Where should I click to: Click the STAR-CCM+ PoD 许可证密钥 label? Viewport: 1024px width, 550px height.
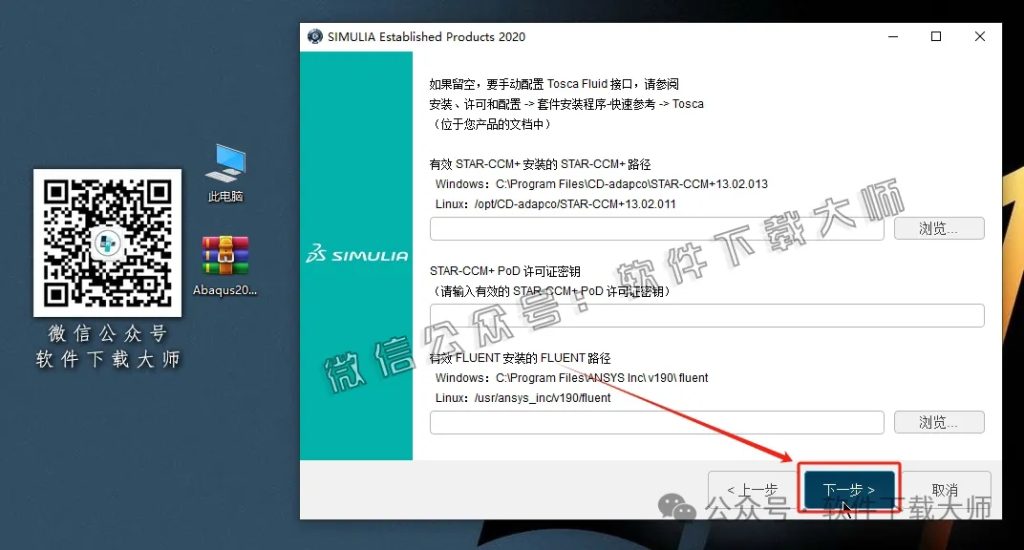coord(505,271)
